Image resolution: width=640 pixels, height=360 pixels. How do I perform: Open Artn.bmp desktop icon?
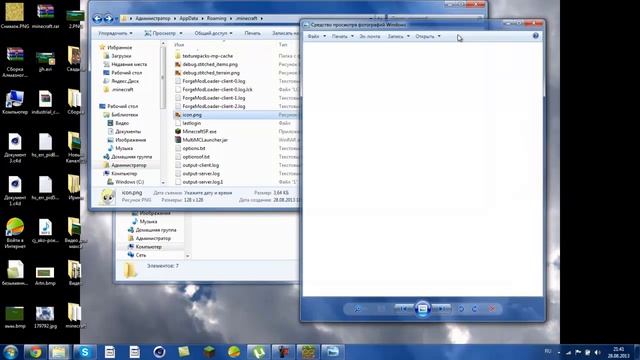pyautogui.click(x=45, y=276)
